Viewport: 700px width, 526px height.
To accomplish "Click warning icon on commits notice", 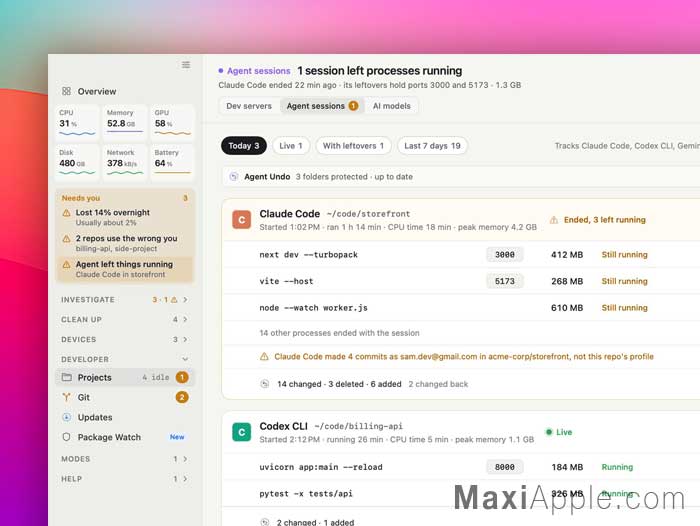I will pyautogui.click(x=264, y=356).
